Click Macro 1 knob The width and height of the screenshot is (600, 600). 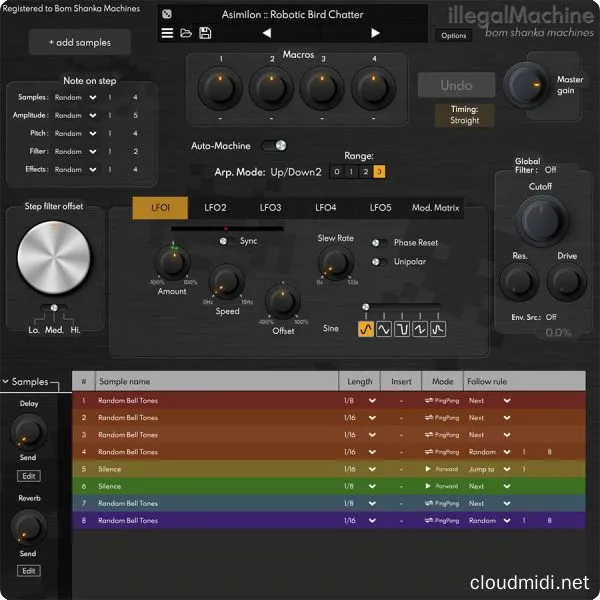[x=220, y=88]
